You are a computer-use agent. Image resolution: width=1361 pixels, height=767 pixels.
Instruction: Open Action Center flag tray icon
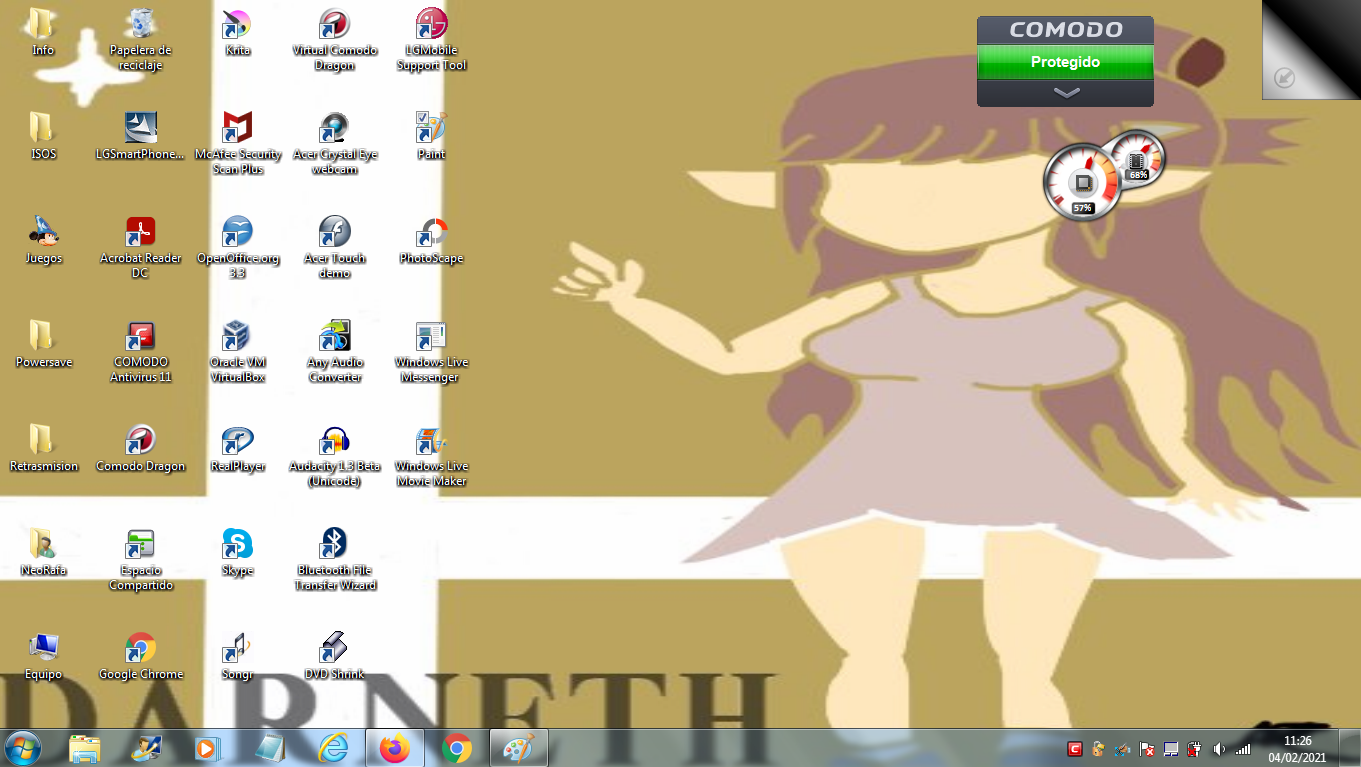coord(1147,749)
